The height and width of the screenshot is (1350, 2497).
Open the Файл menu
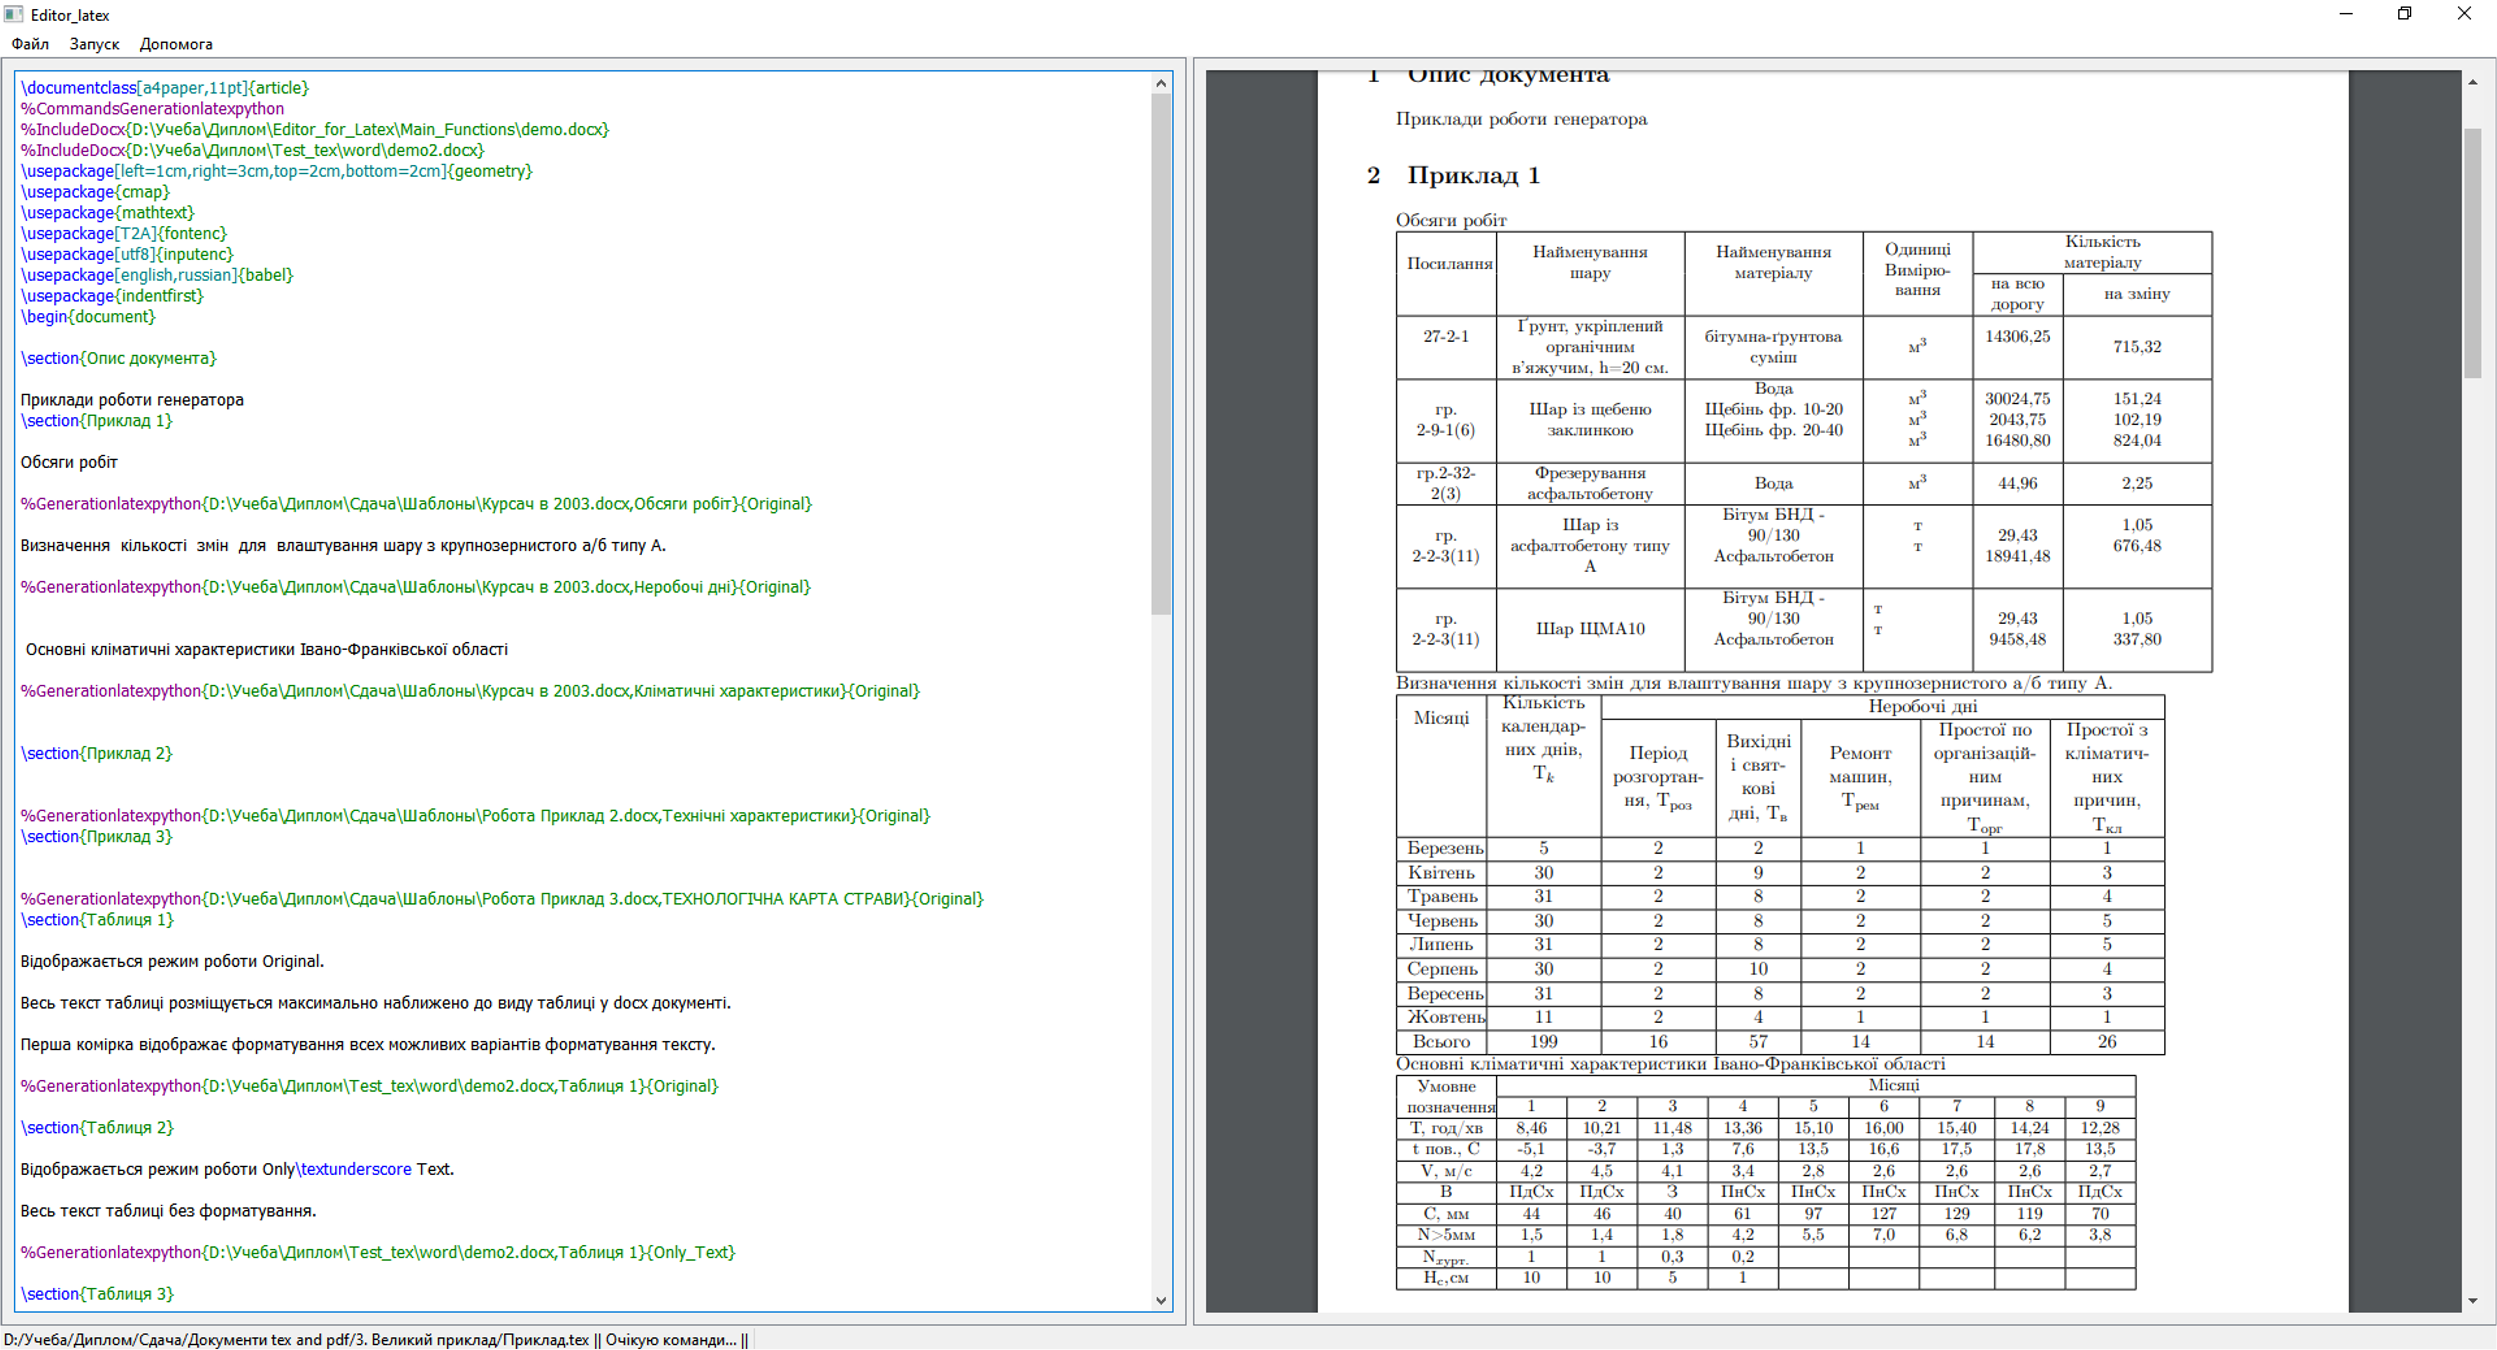30,44
